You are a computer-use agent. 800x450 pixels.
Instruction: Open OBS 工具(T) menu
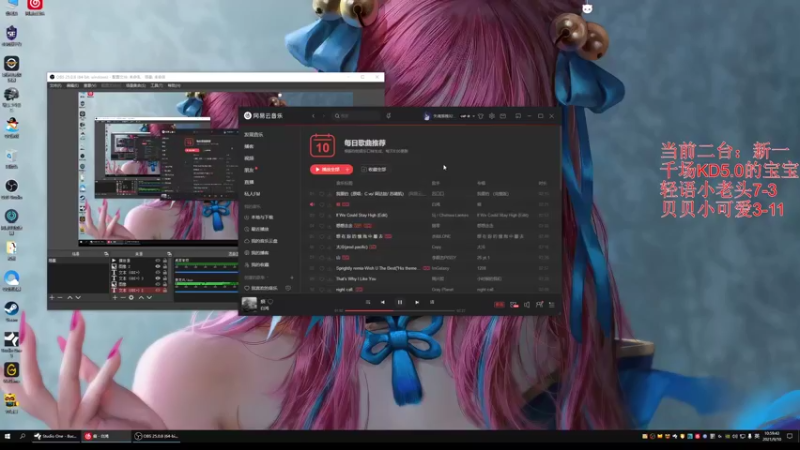[x=156, y=86]
